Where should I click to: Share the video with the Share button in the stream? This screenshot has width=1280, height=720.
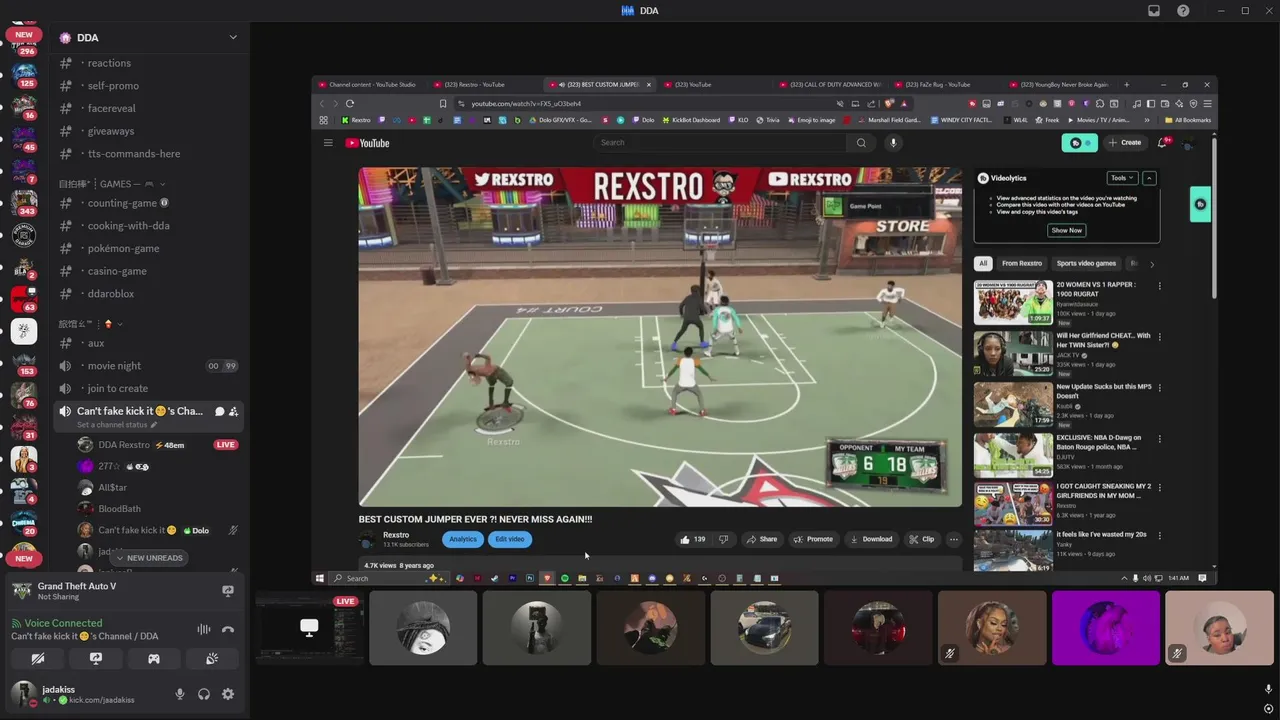coord(762,539)
